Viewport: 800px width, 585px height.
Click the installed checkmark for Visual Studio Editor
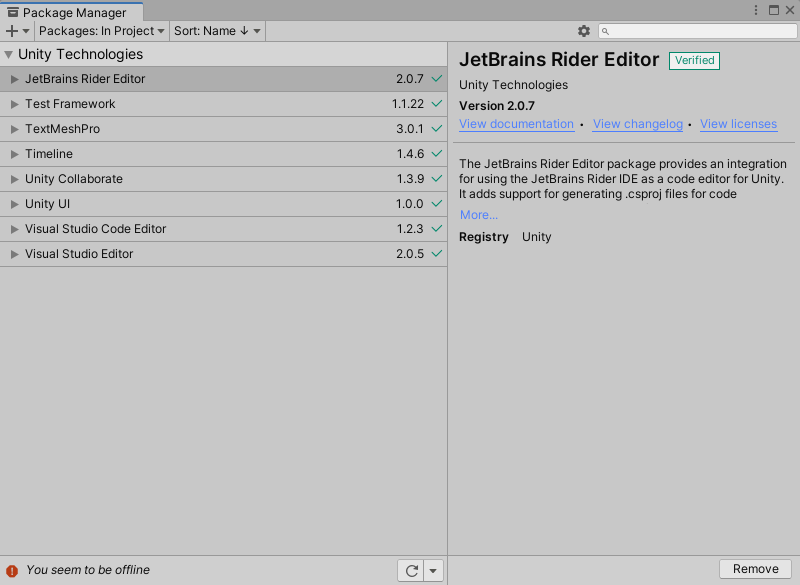tap(437, 253)
